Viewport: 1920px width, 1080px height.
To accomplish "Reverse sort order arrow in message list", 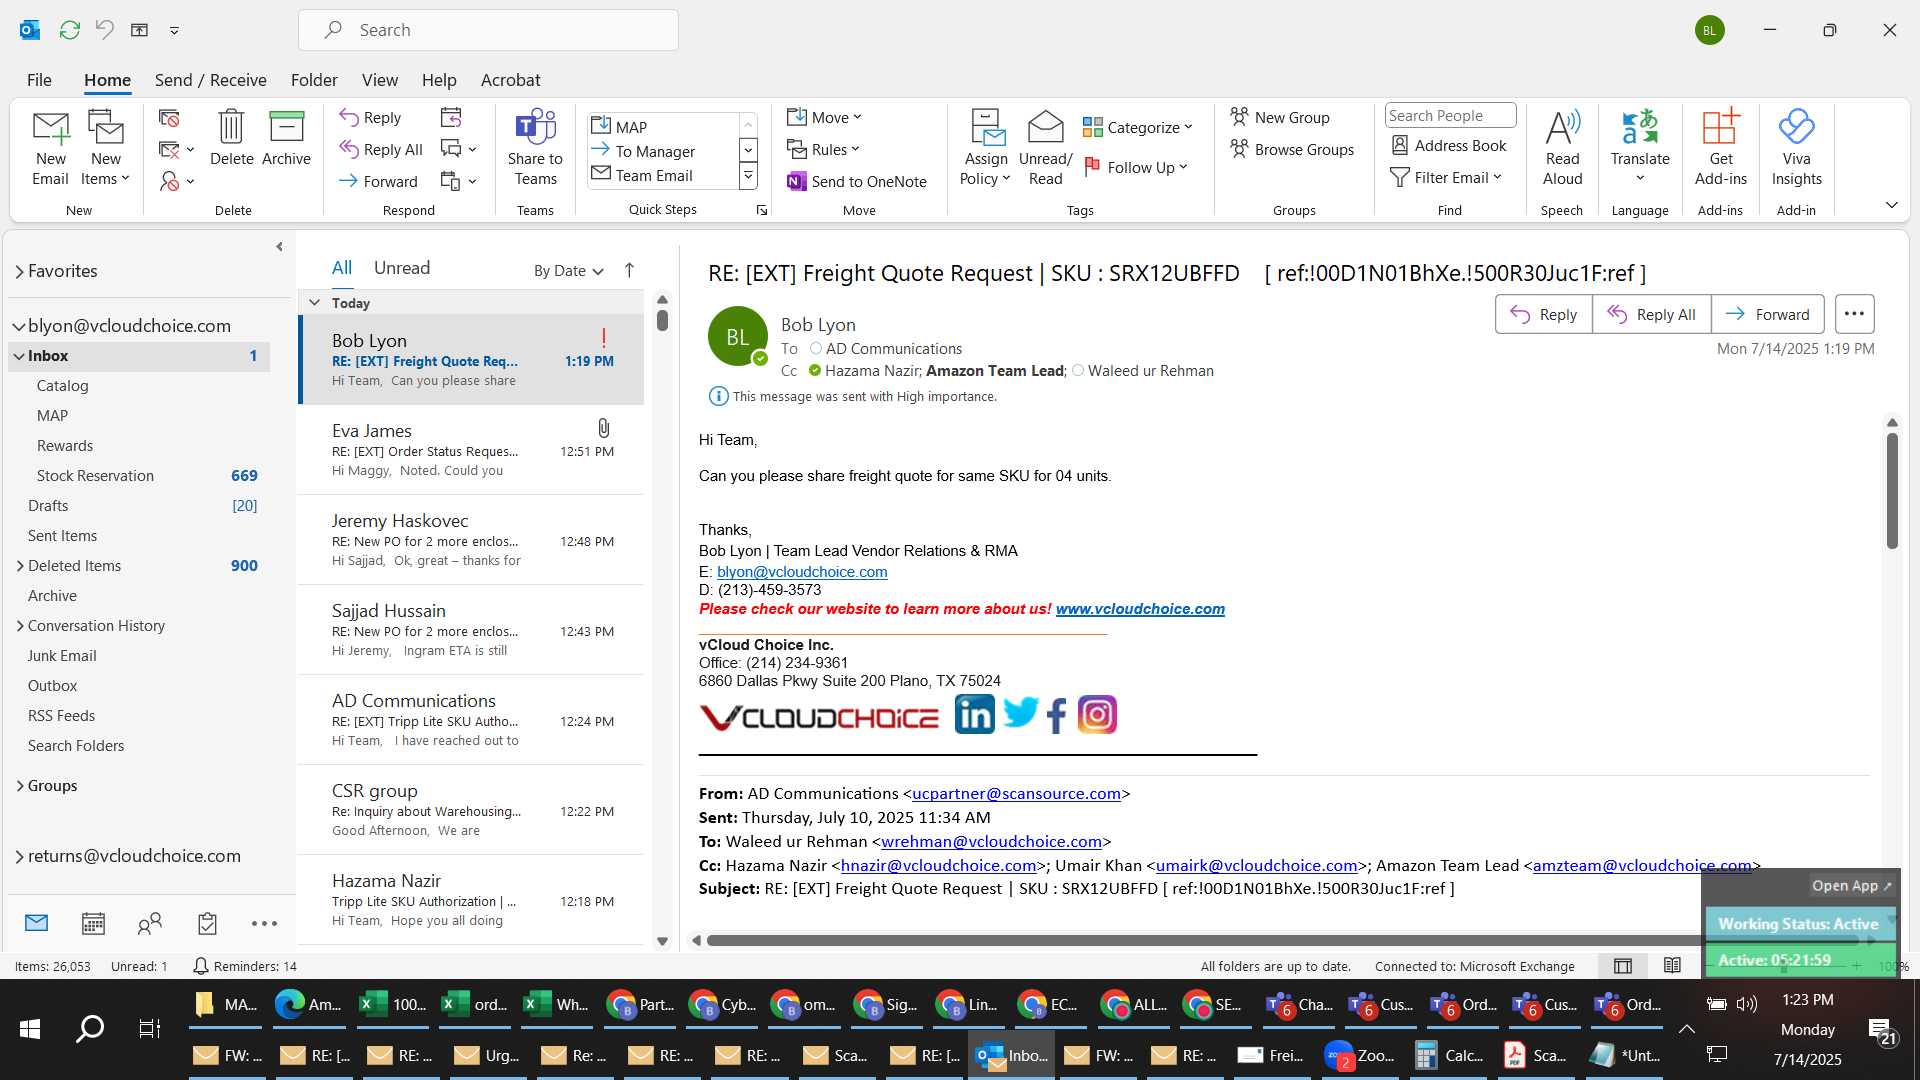I will click(x=629, y=270).
